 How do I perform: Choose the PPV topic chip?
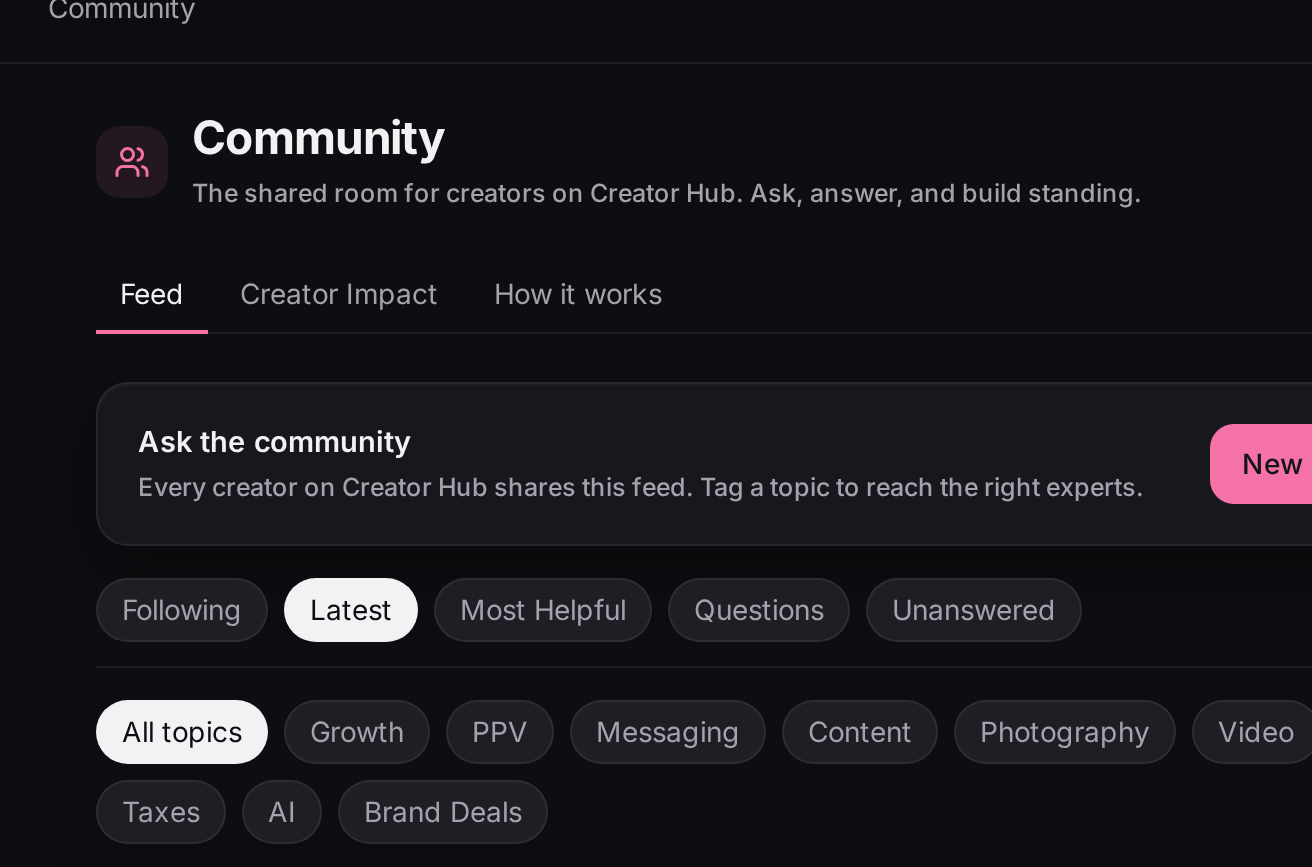500,732
